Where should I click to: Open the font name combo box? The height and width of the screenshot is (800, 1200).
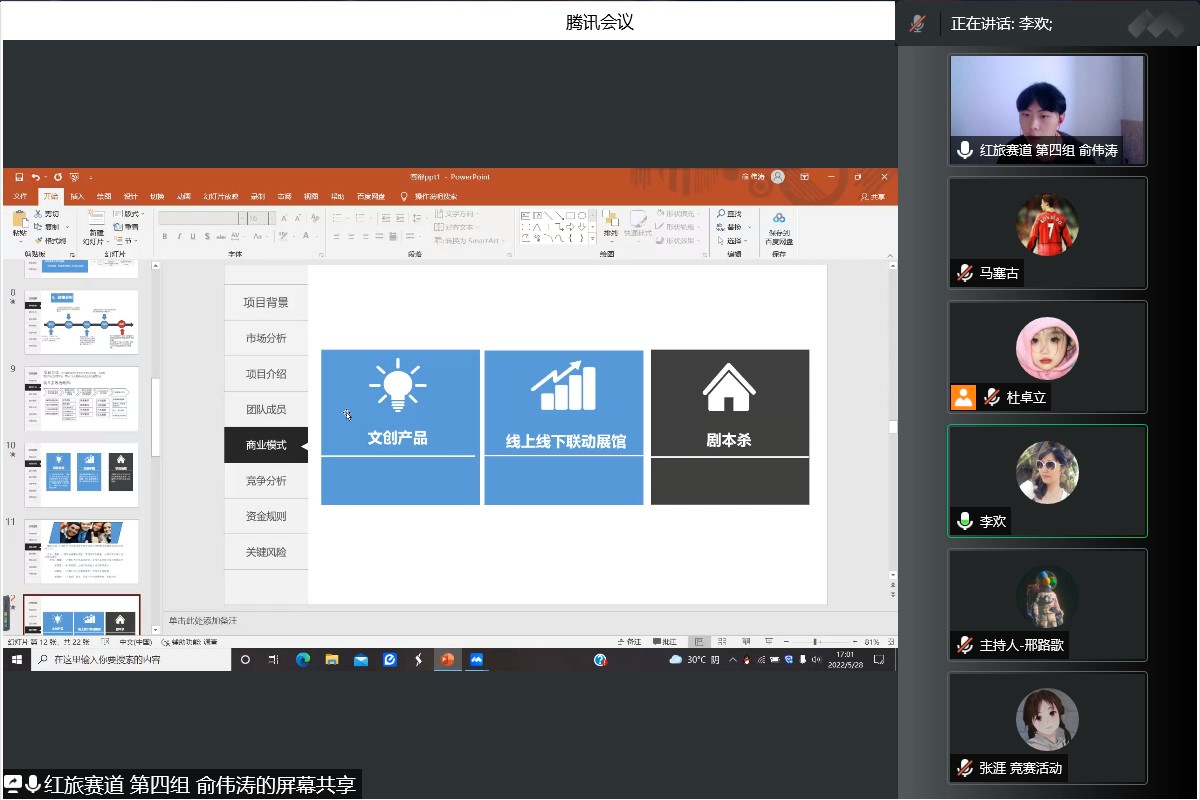201,218
